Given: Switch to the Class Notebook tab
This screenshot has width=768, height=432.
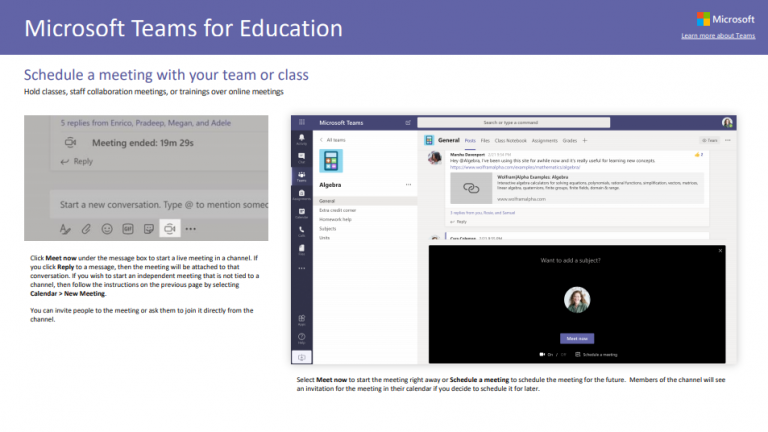Looking at the screenshot, I should click(510, 141).
